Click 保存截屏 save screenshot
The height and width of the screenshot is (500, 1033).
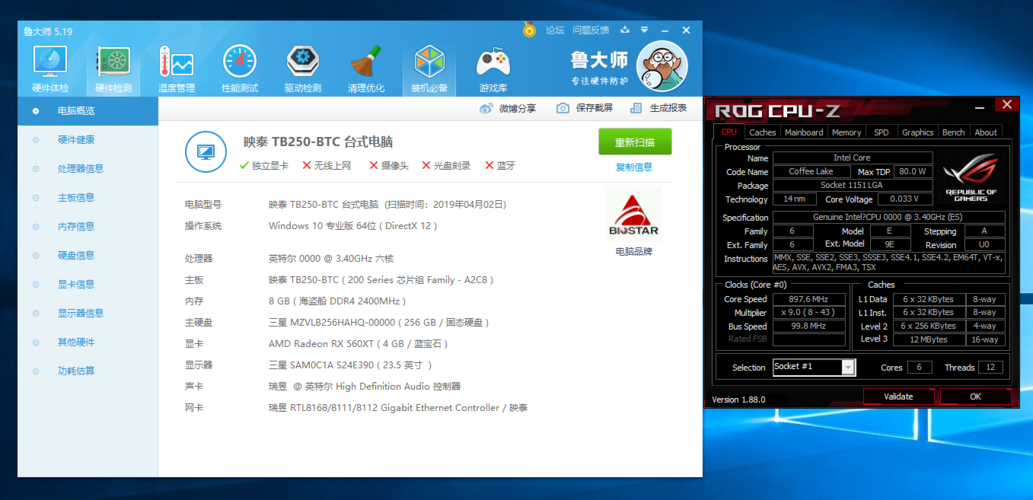point(584,109)
